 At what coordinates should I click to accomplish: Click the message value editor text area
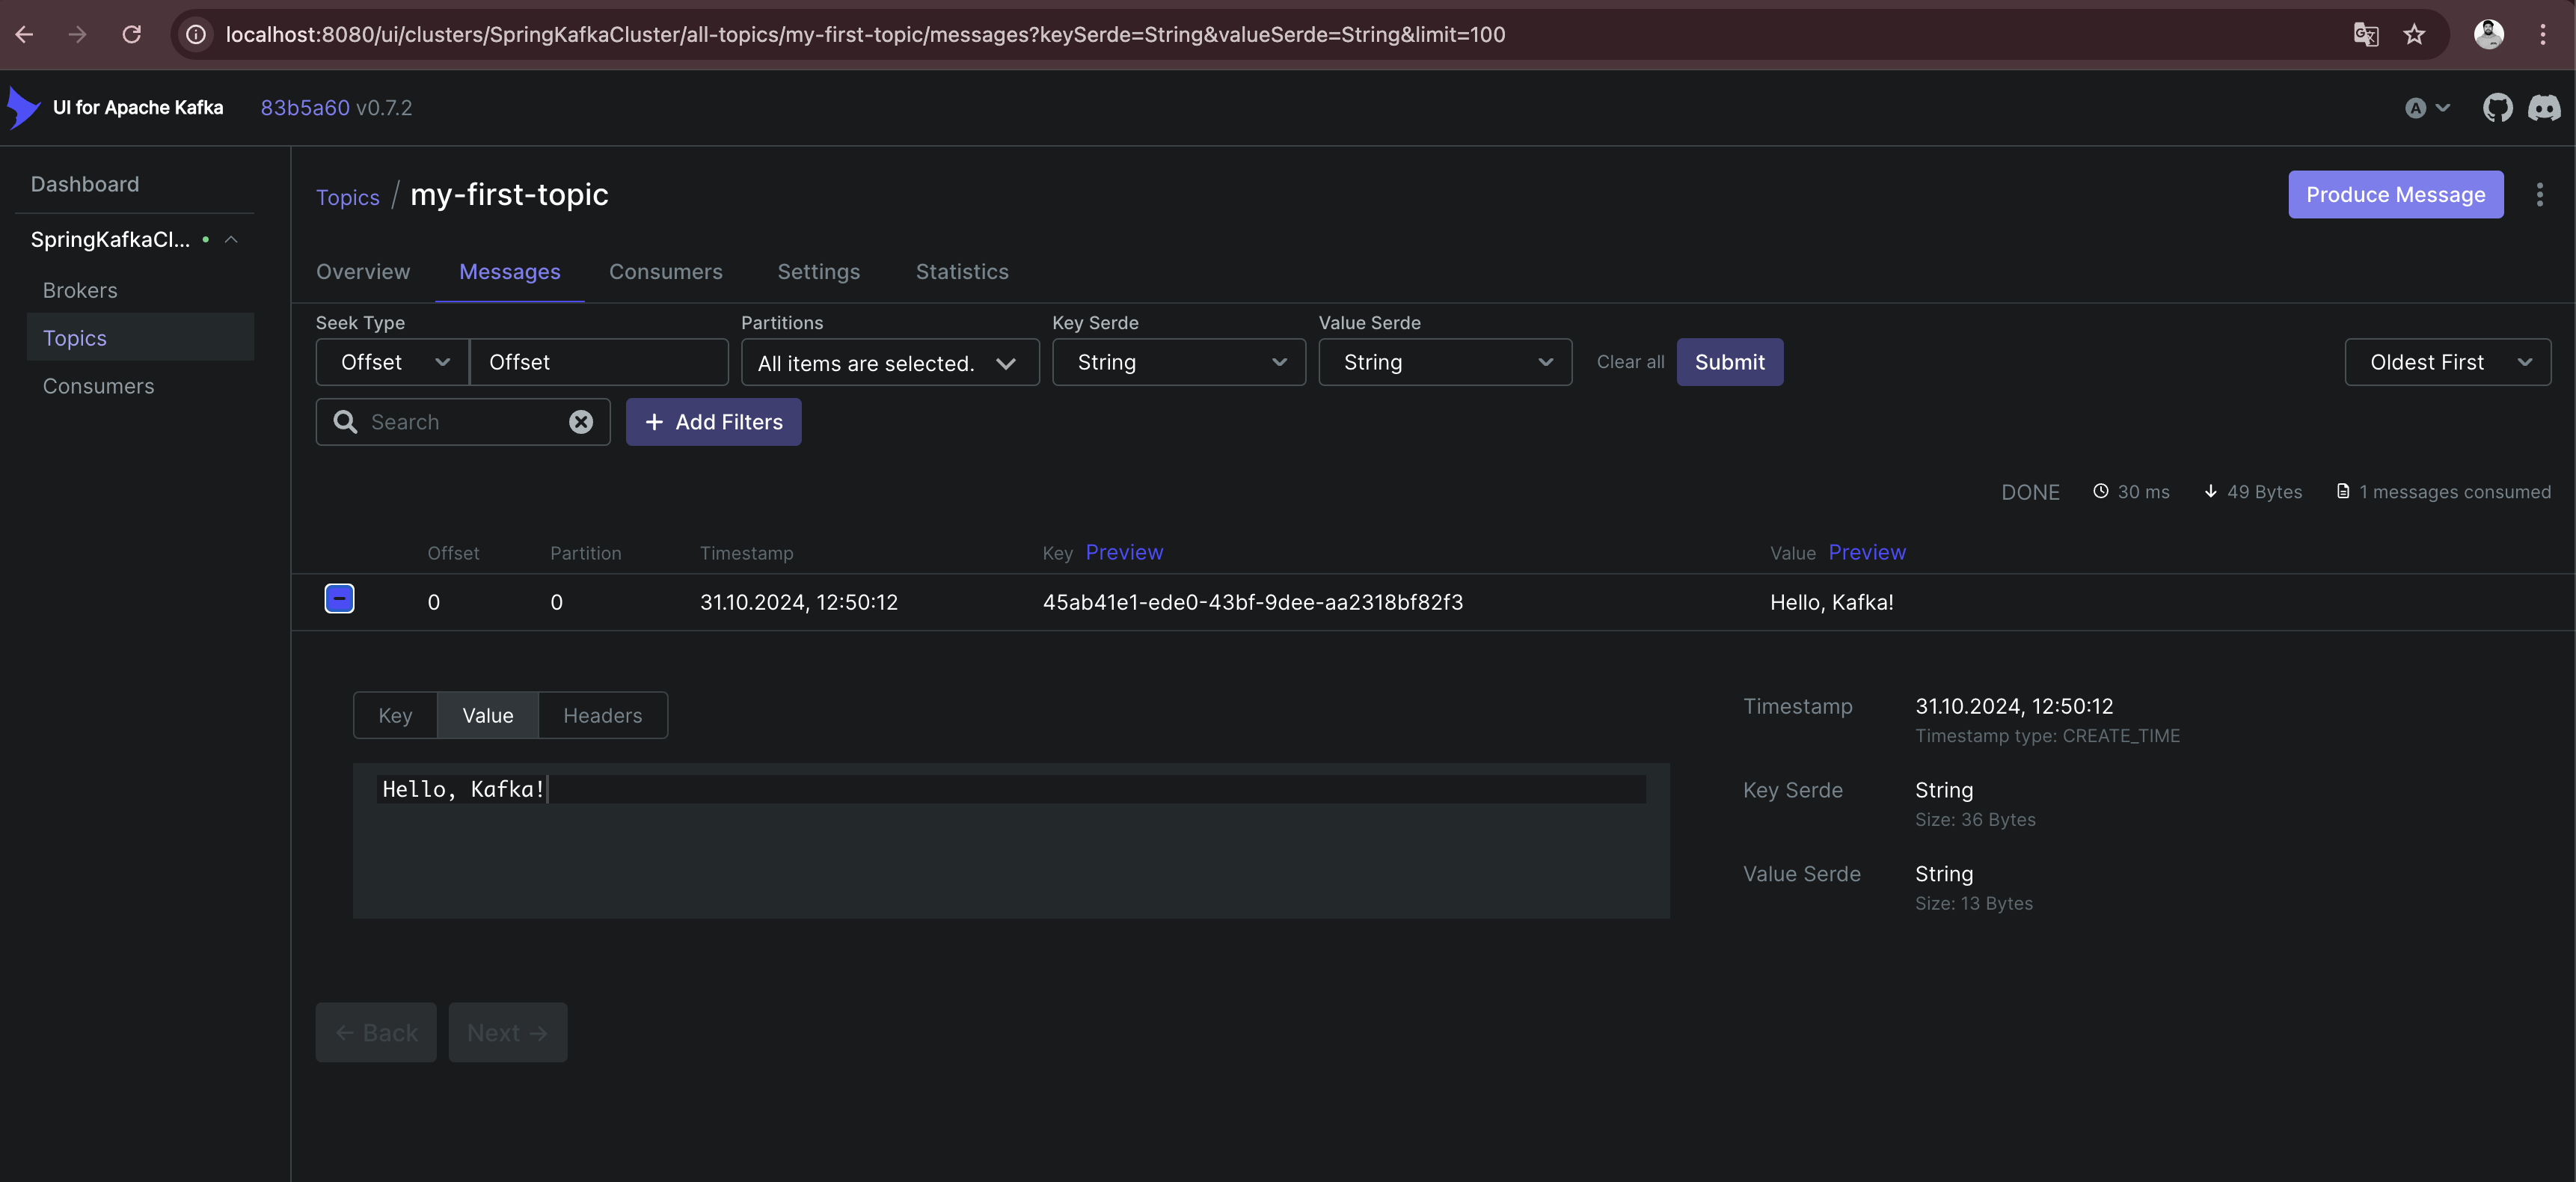1011,841
